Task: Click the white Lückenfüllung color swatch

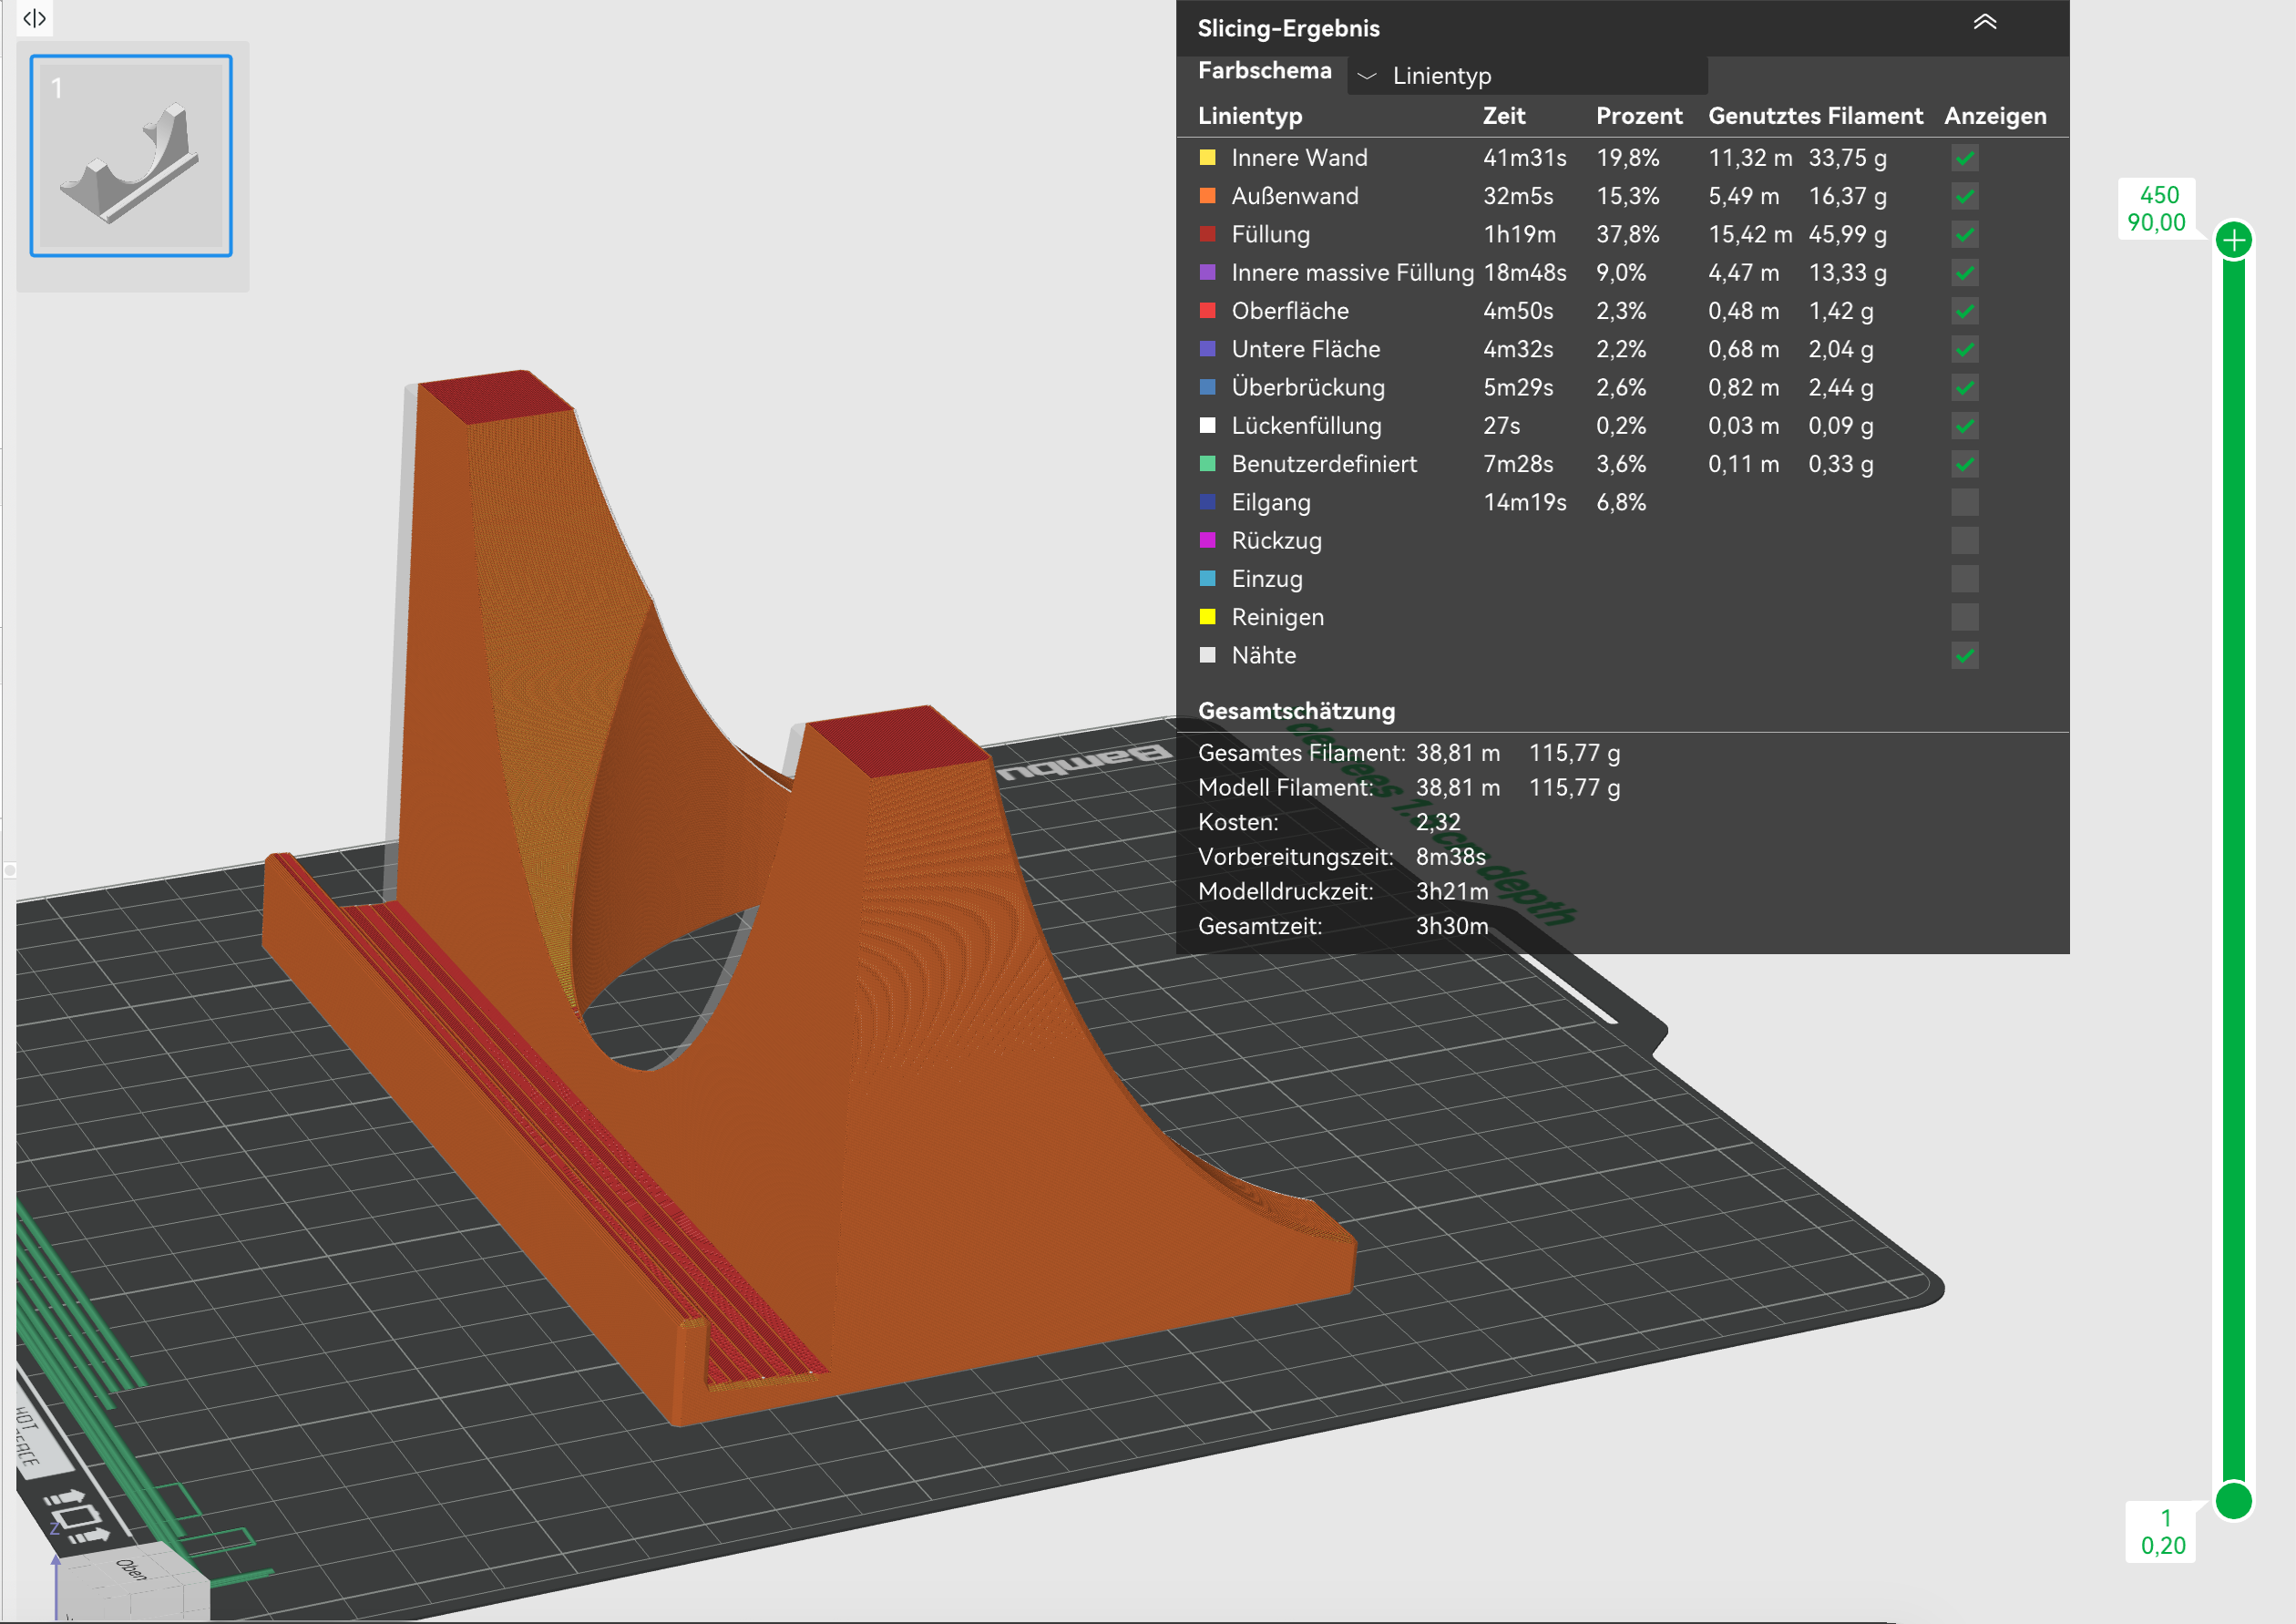Action: pyautogui.click(x=1207, y=425)
